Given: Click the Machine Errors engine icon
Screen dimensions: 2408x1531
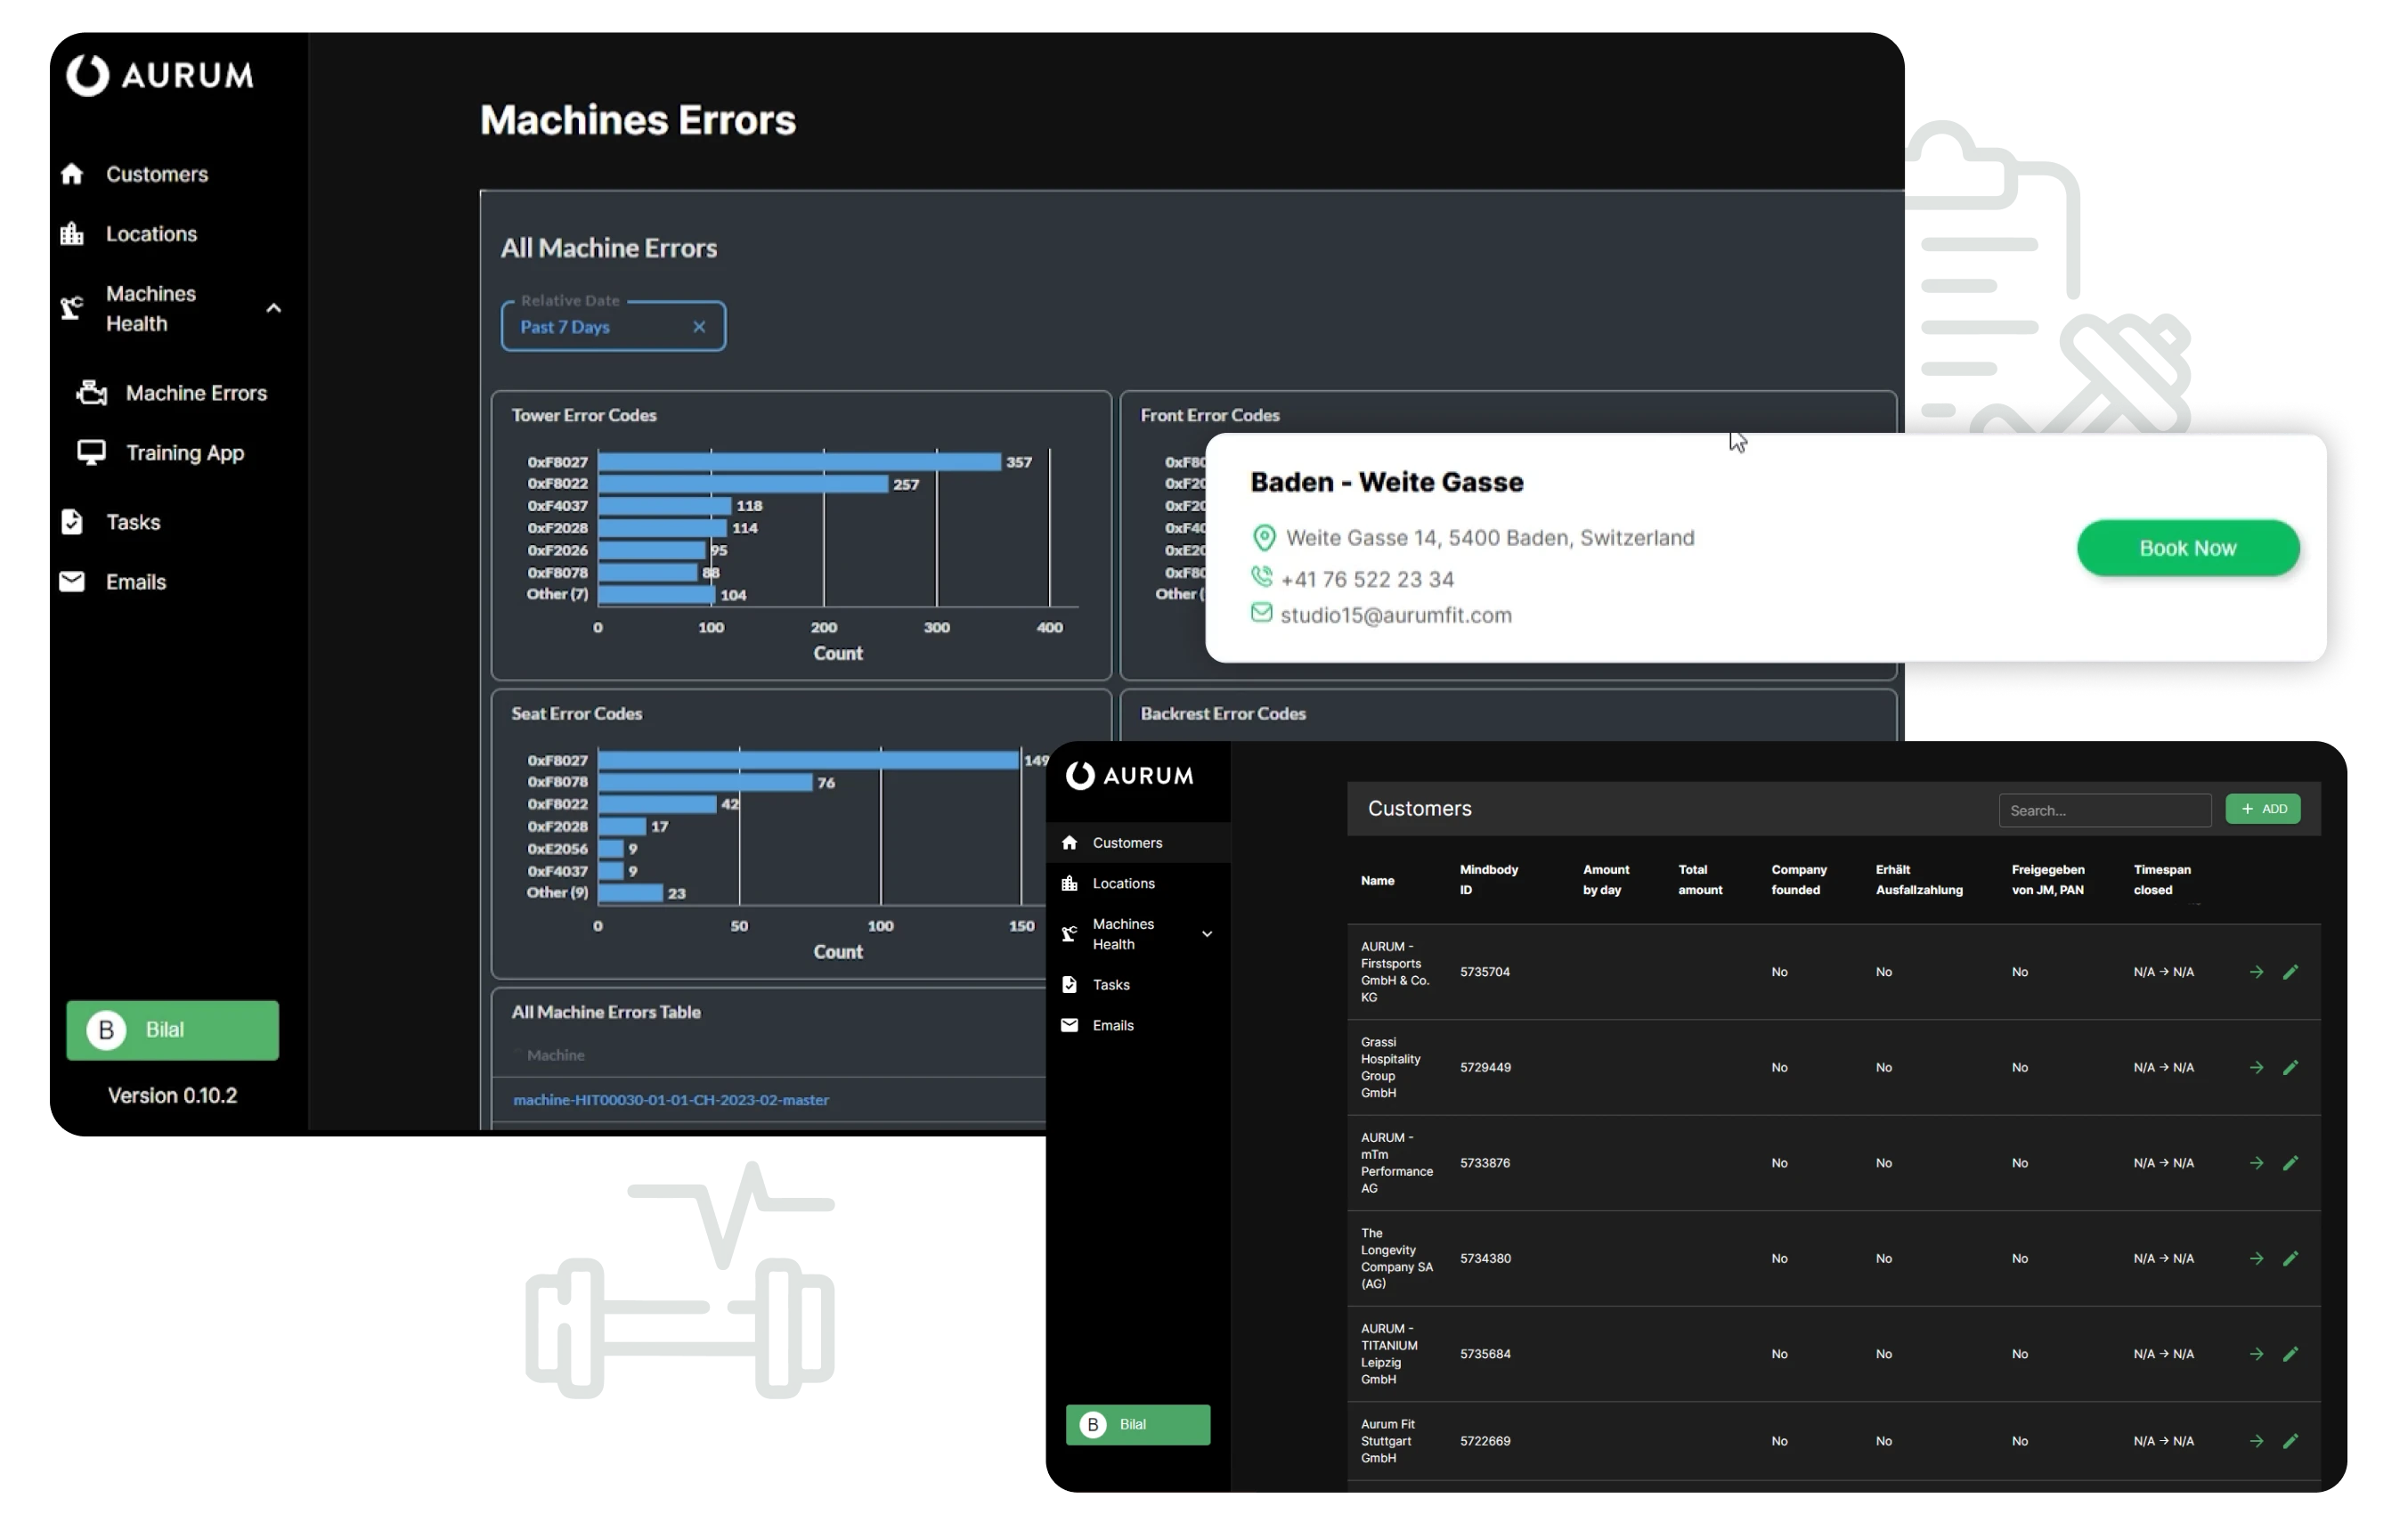Looking at the screenshot, I should click(x=92, y=393).
